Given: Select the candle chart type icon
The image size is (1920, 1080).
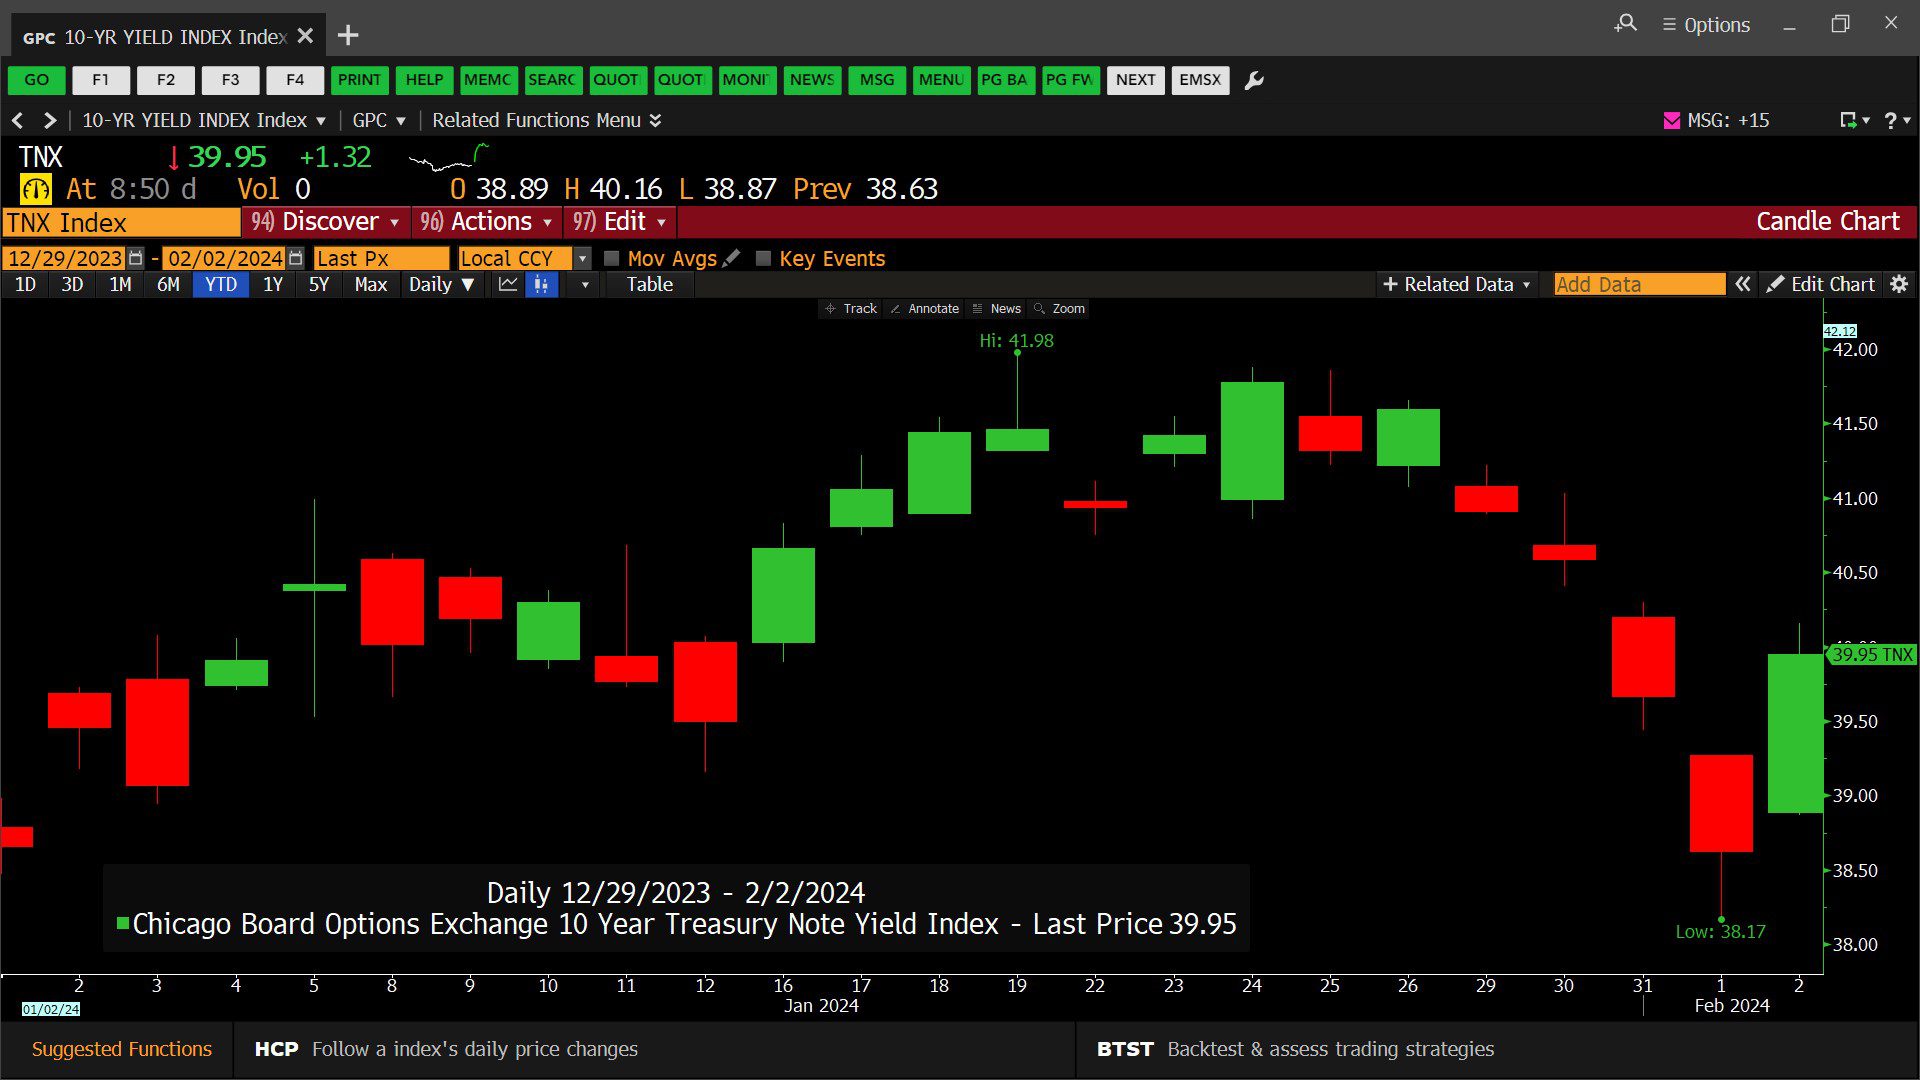Looking at the screenshot, I should point(541,285).
